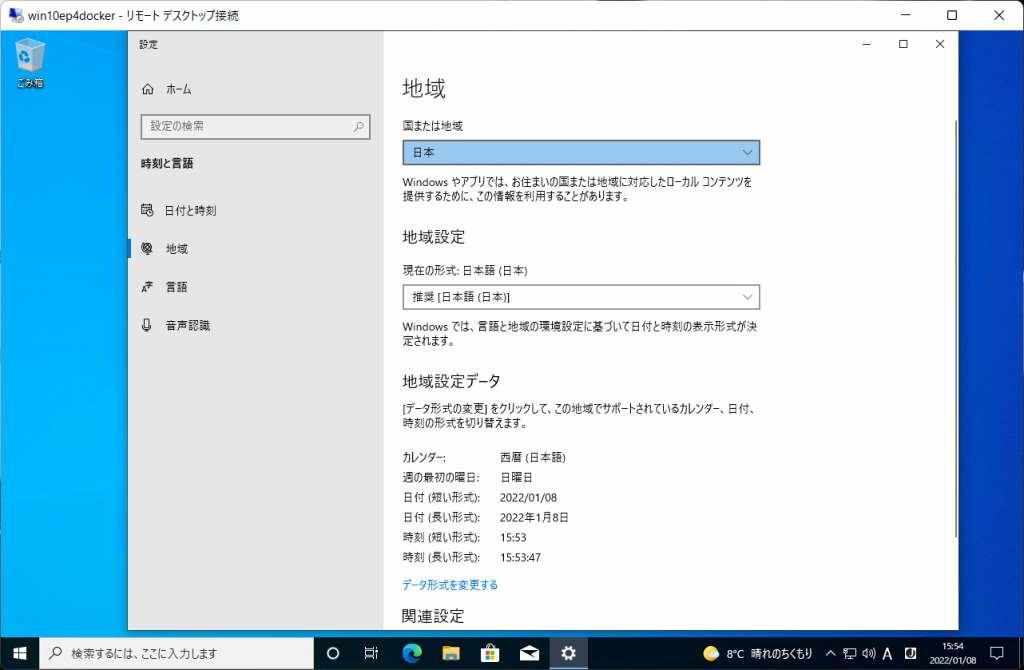Launch Microsoft Edge from the taskbar
Image resolution: width=1024 pixels, height=670 pixels.
tap(411, 653)
